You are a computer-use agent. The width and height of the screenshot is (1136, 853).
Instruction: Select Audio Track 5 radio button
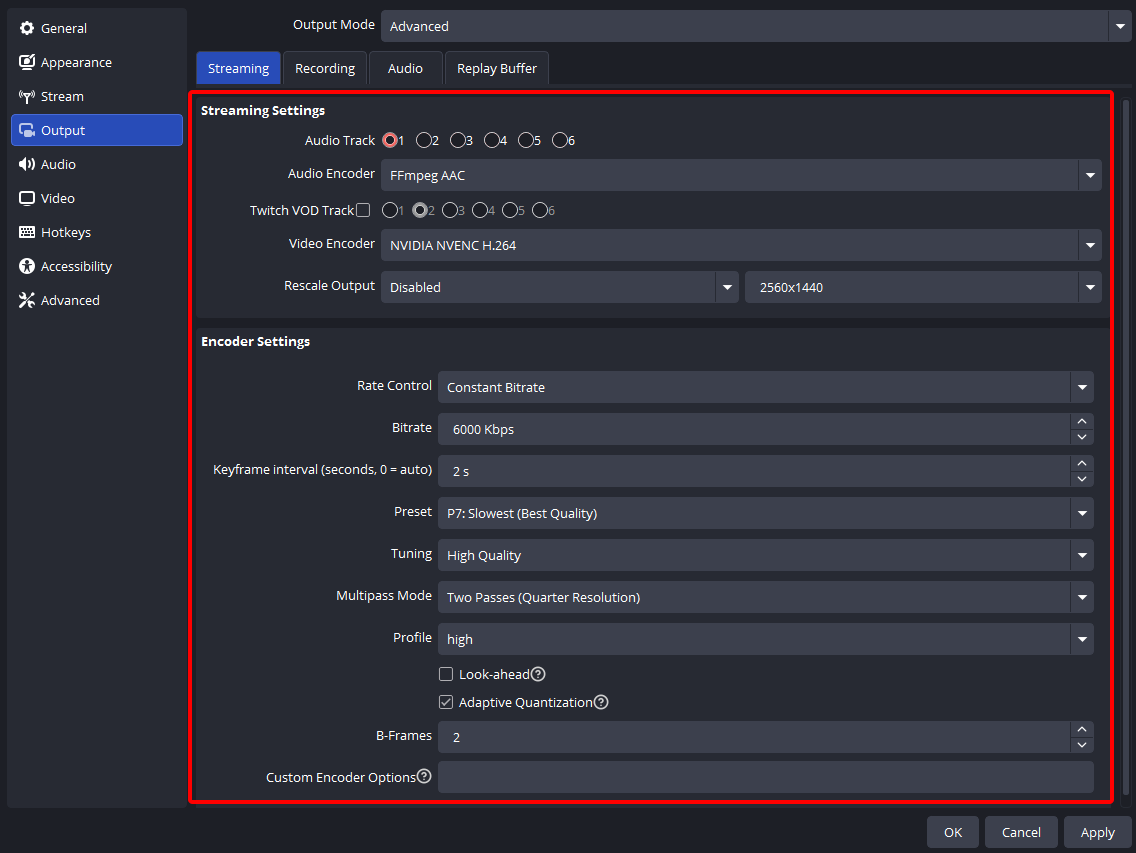[526, 140]
